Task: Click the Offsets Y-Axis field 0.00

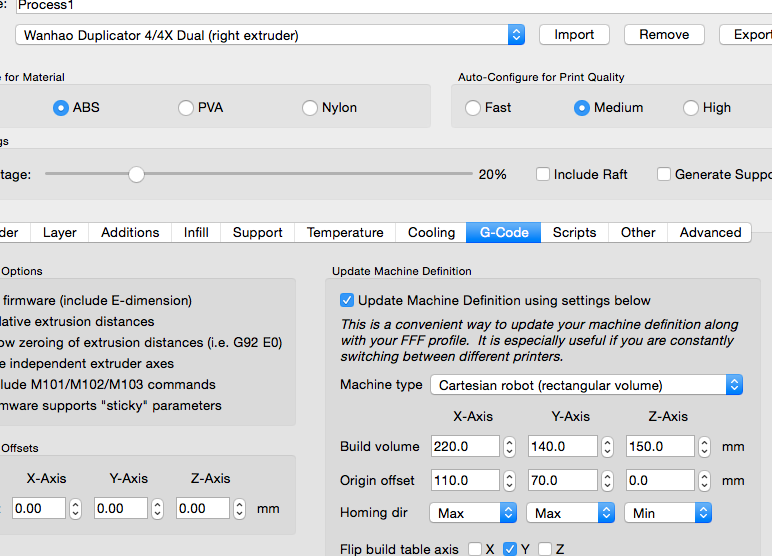Action: tap(121, 509)
